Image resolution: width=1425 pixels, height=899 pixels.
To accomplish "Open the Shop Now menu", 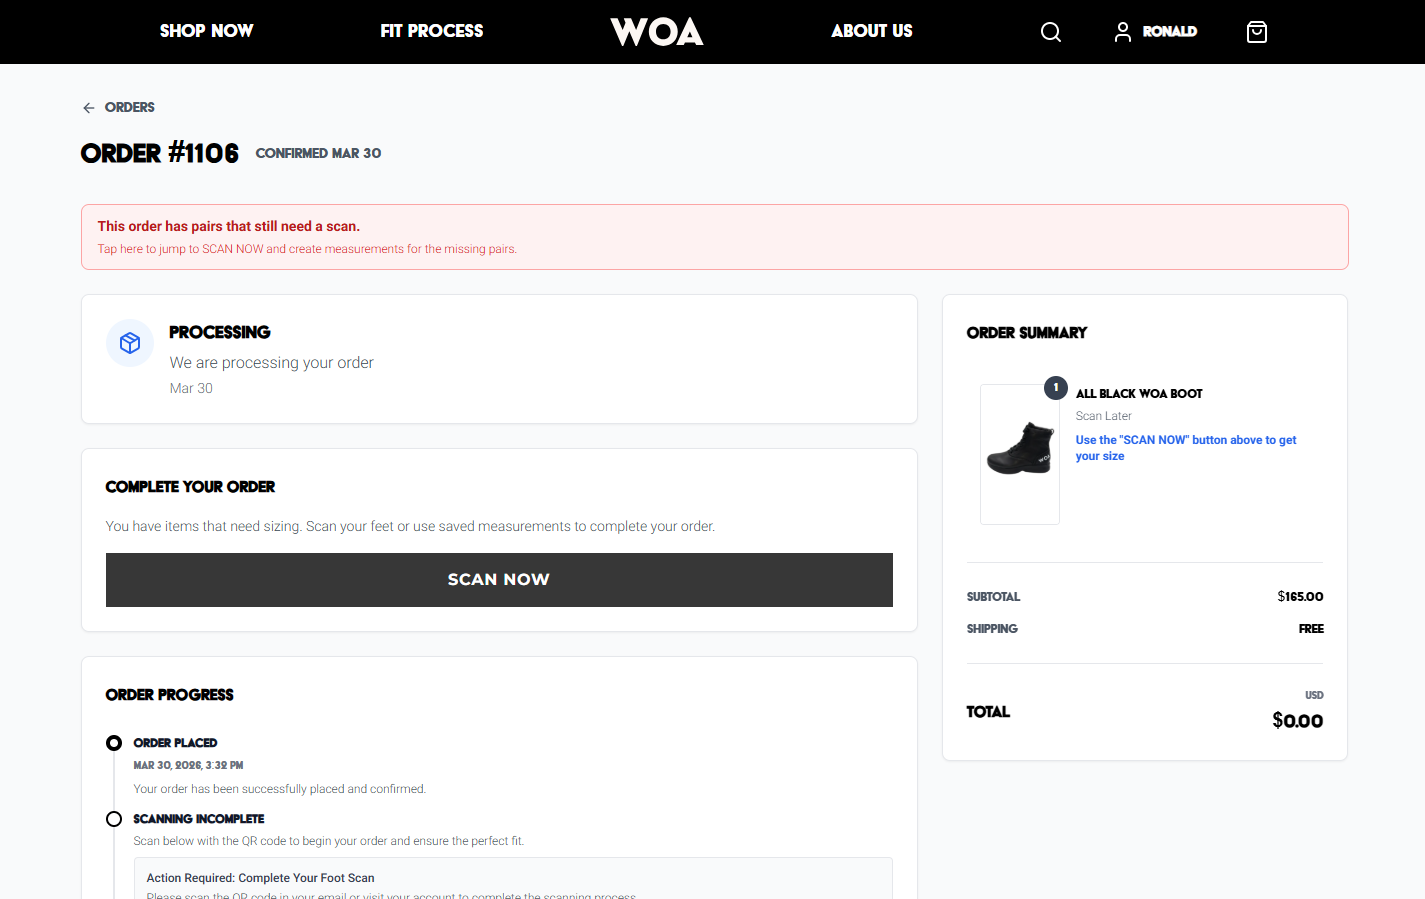I will [x=207, y=31].
